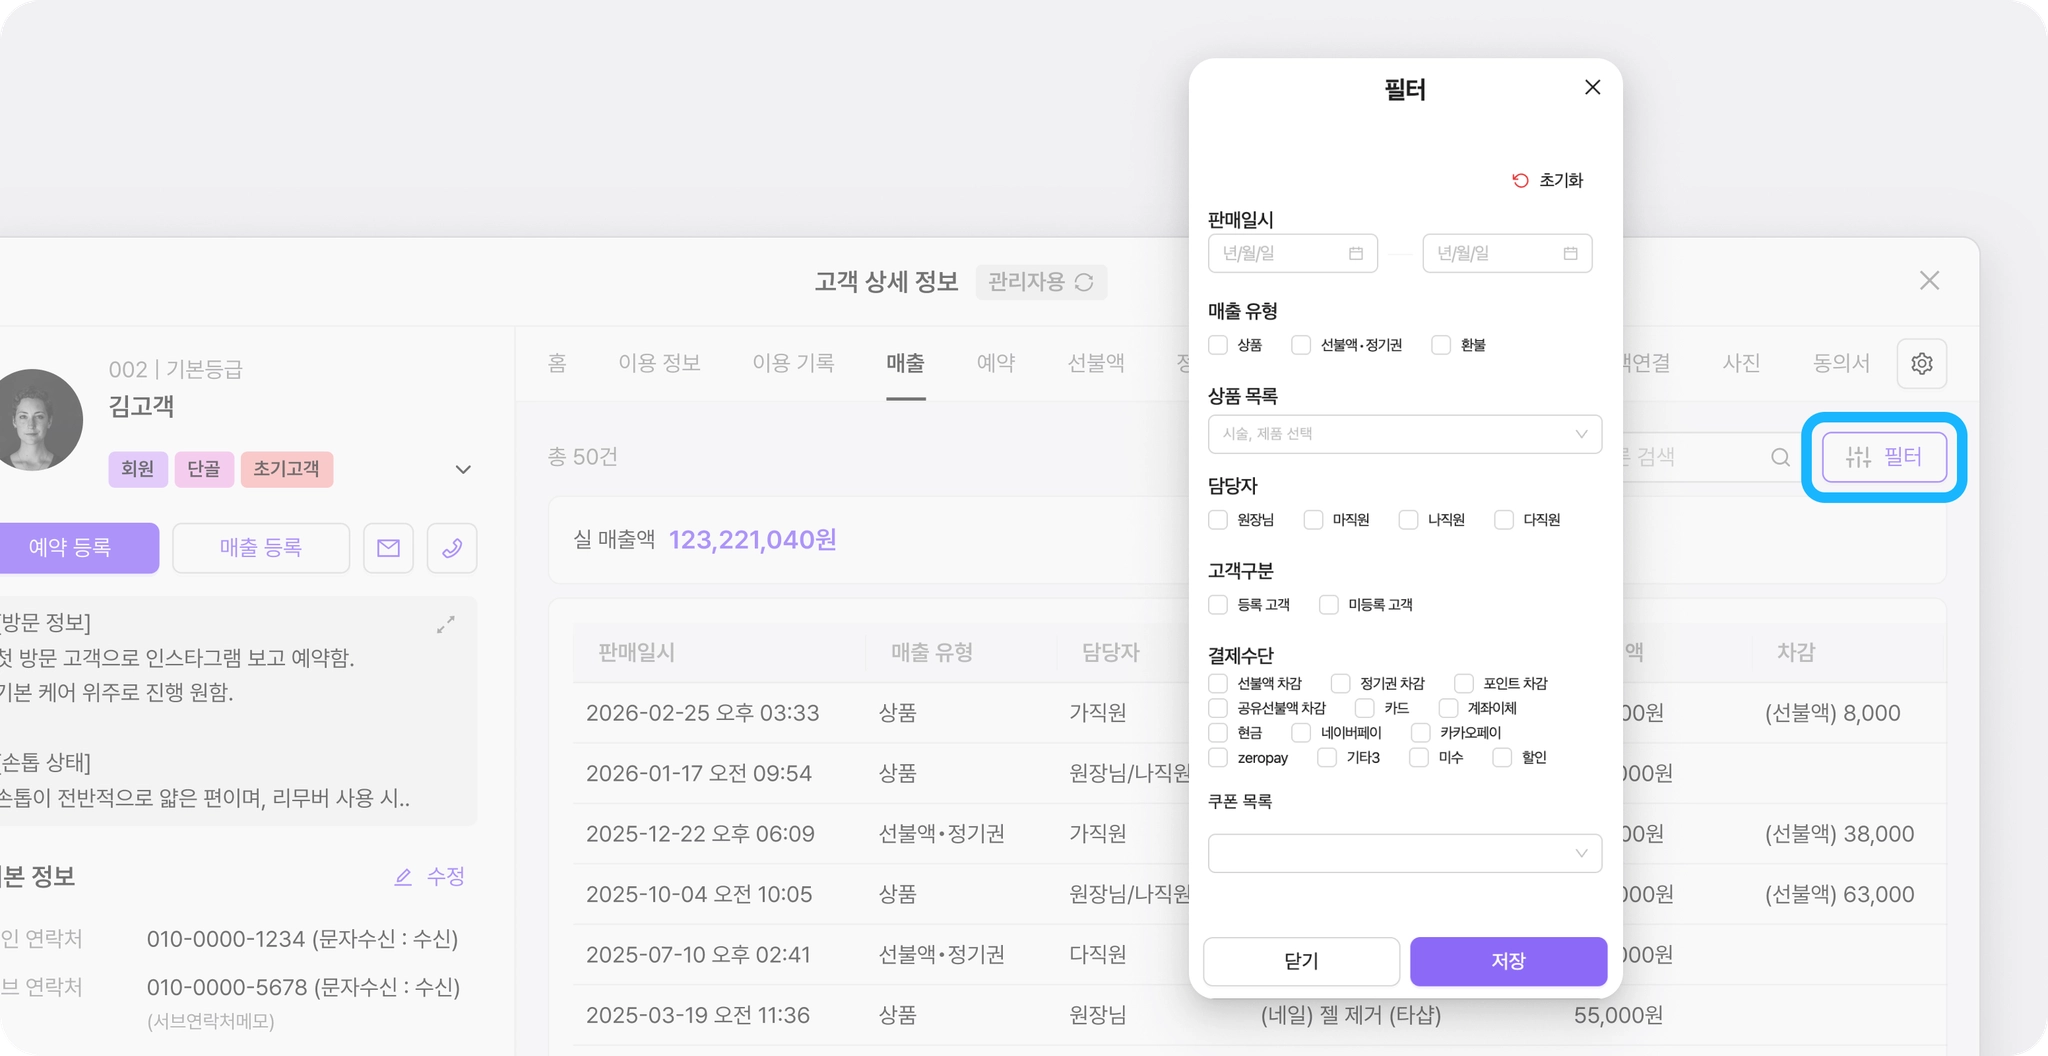The image size is (2048, 1056).
Task: Check the 현금 checkbox
Action: click(1218, 733)
